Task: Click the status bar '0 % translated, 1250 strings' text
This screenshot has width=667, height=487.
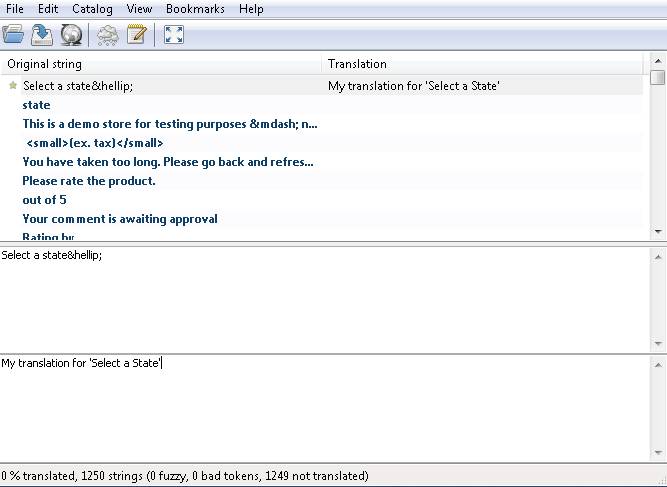Action: click(185, 476)
